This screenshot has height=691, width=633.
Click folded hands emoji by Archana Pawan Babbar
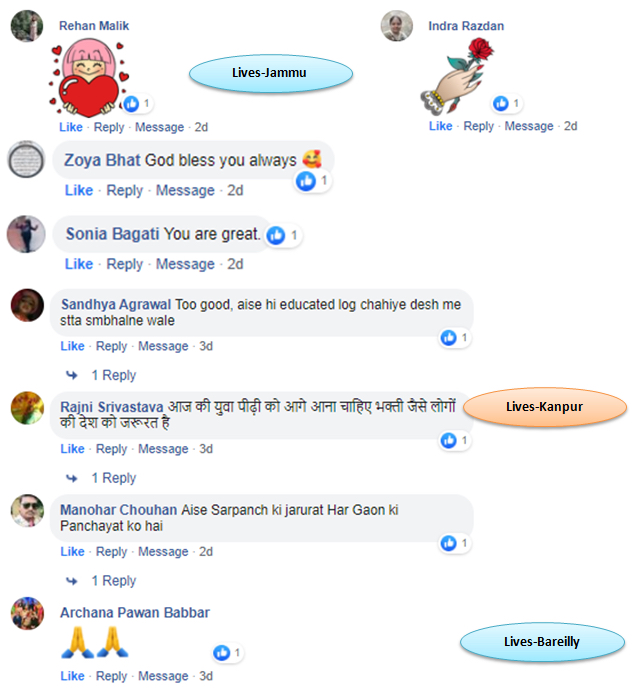[x=94, y=643]
